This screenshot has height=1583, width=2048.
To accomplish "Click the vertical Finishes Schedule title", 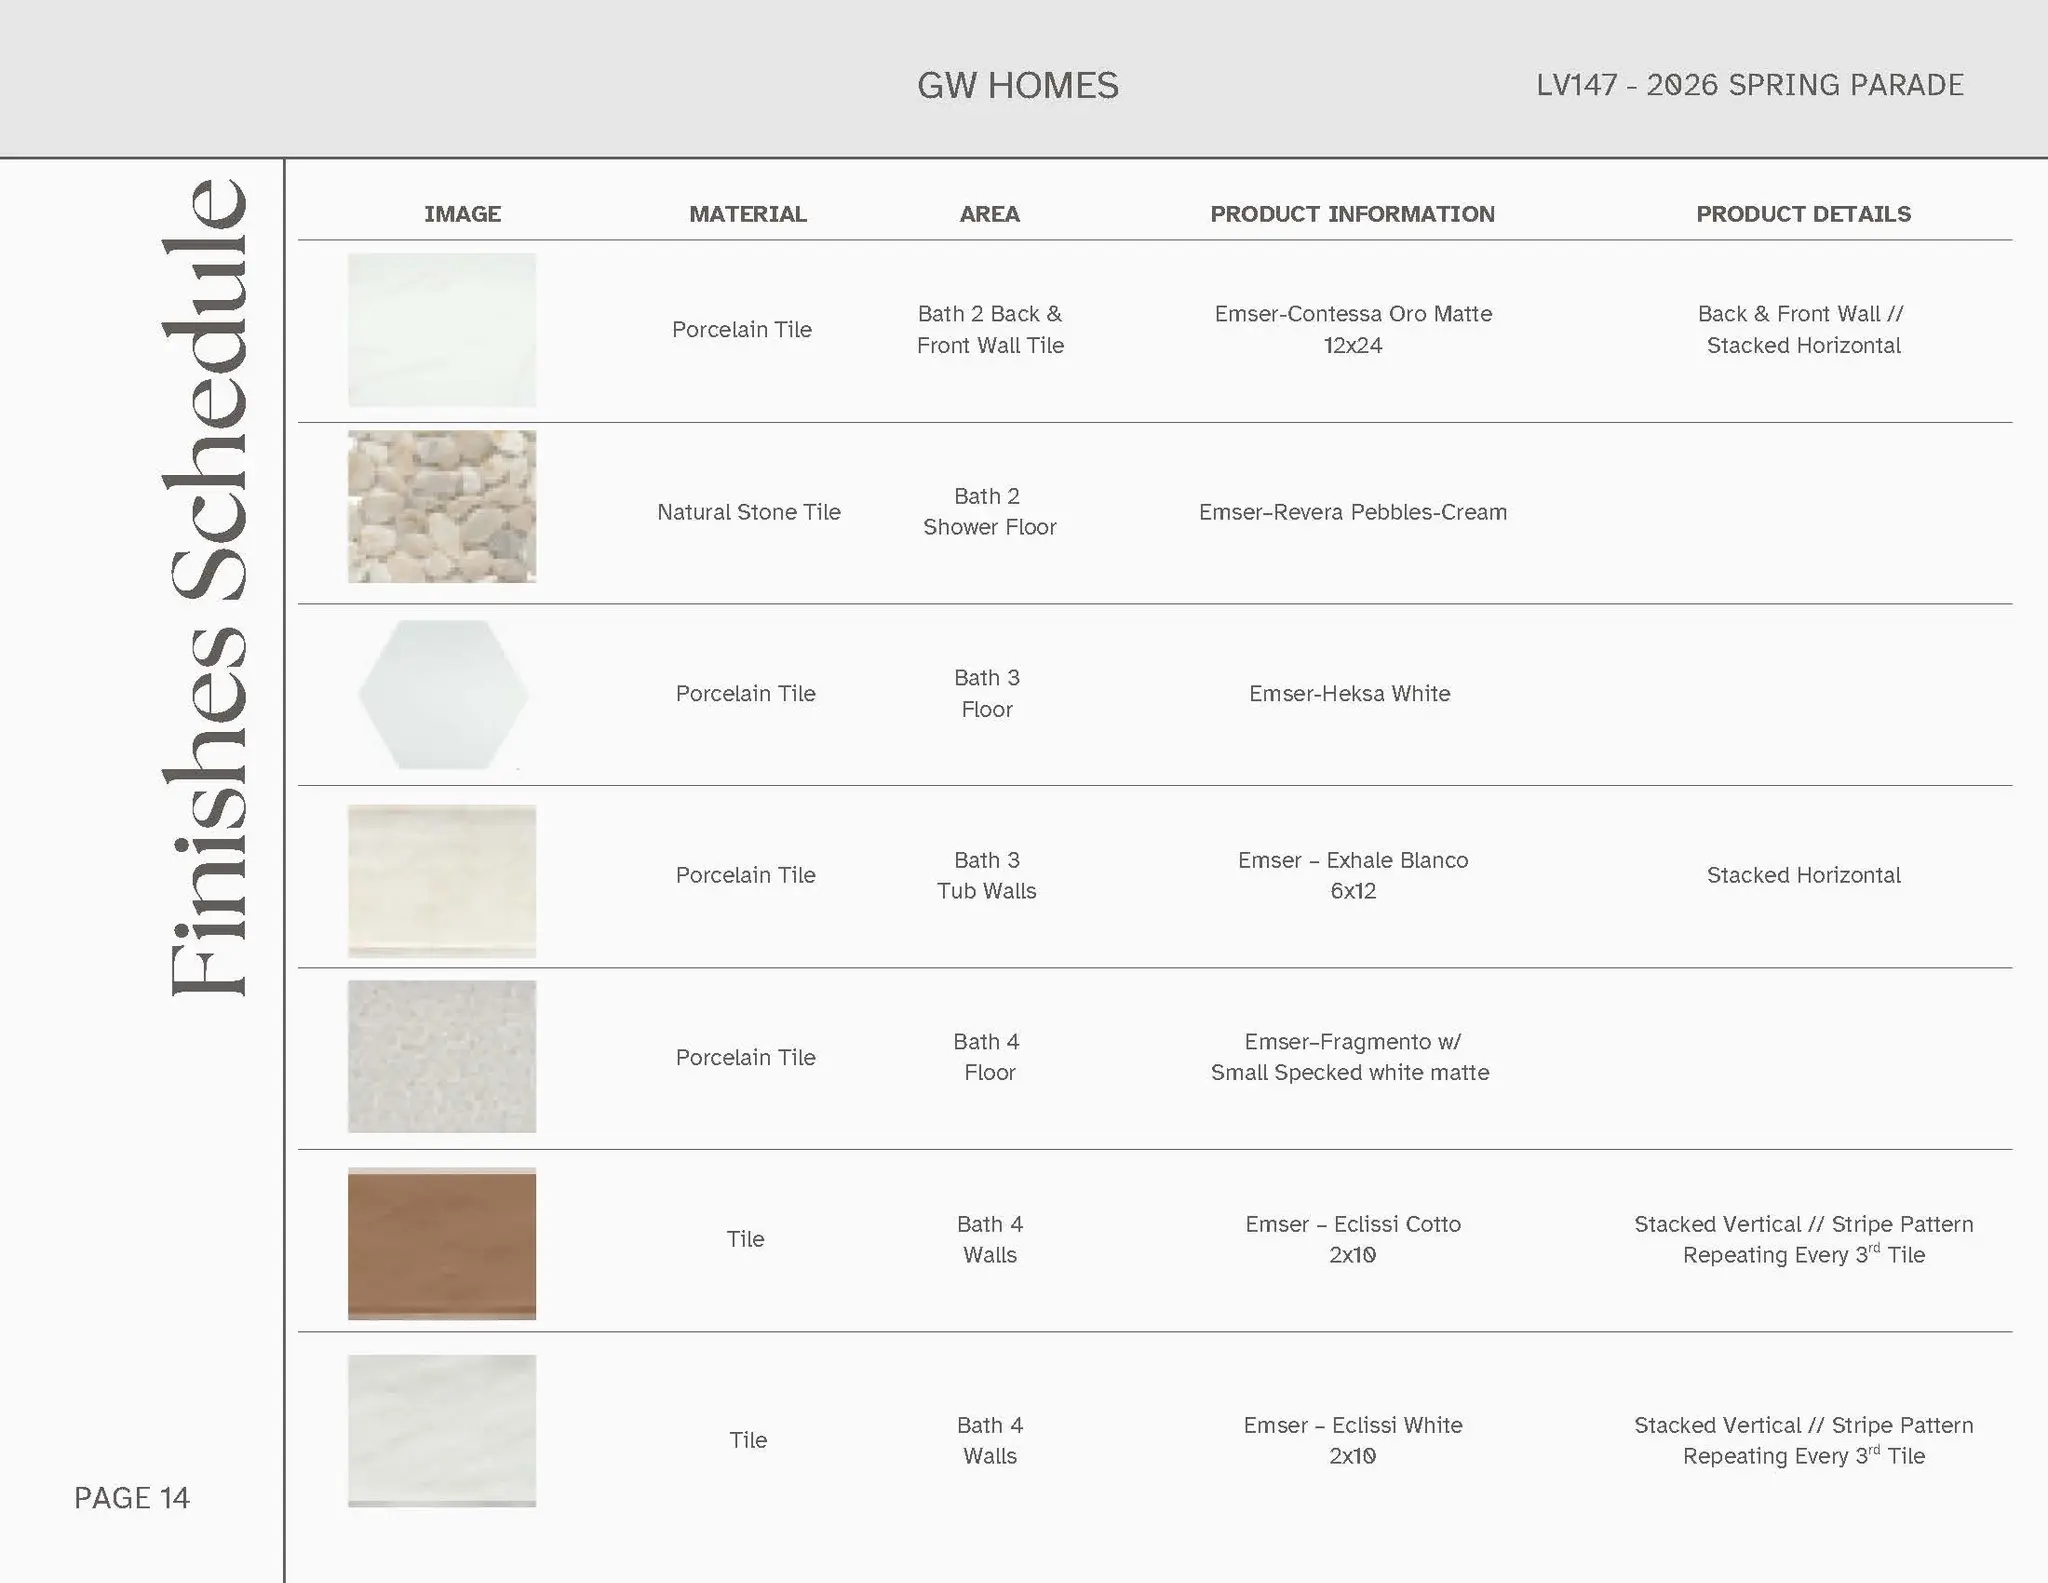I will click(x=206, y=587).
